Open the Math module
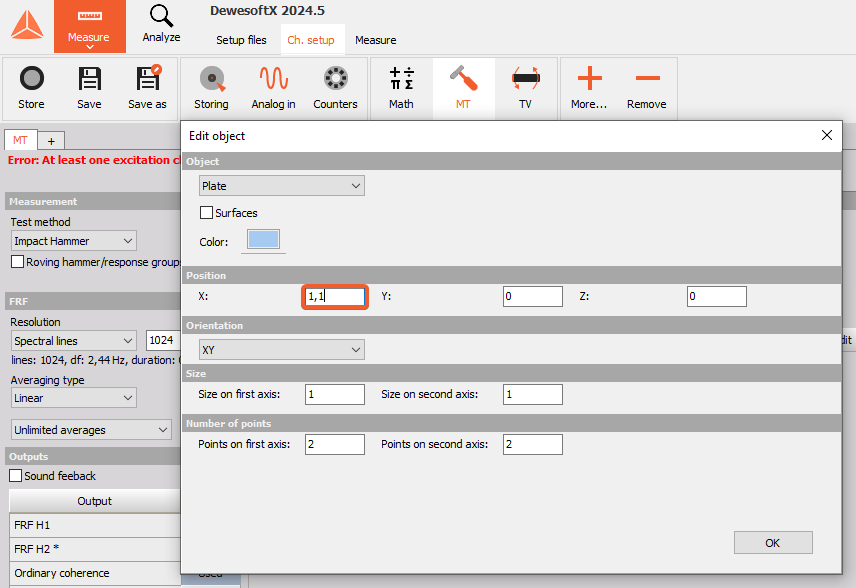Screen dimensions: 856x588 401,88
